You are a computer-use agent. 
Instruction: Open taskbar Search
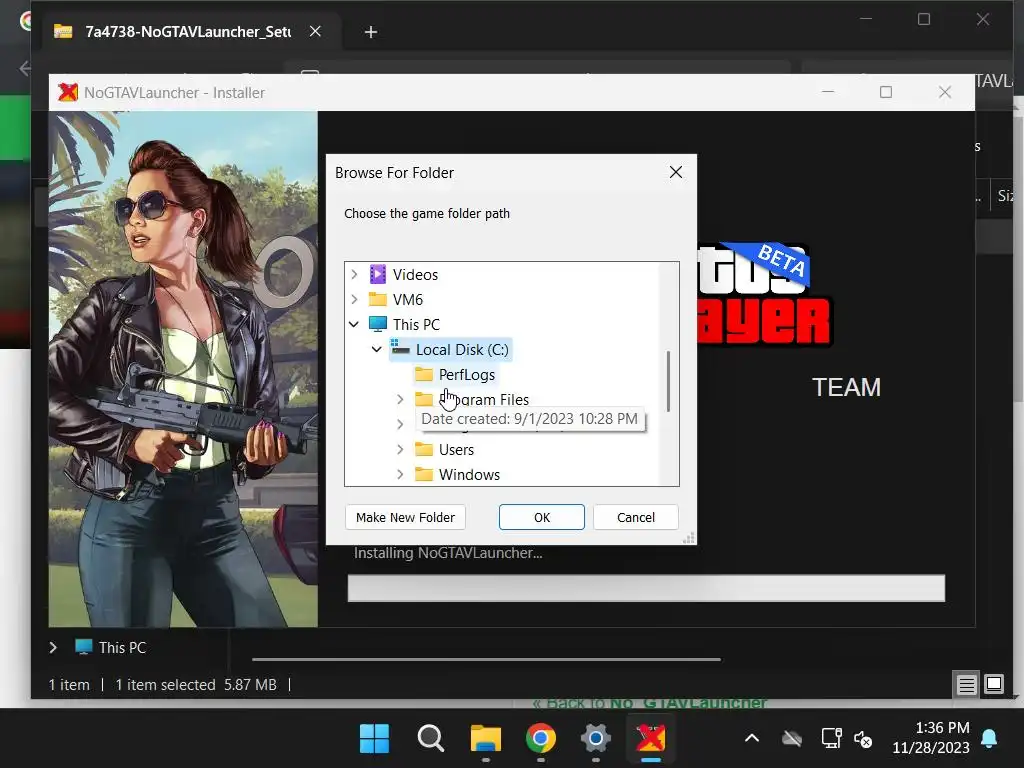click(430, 739)
